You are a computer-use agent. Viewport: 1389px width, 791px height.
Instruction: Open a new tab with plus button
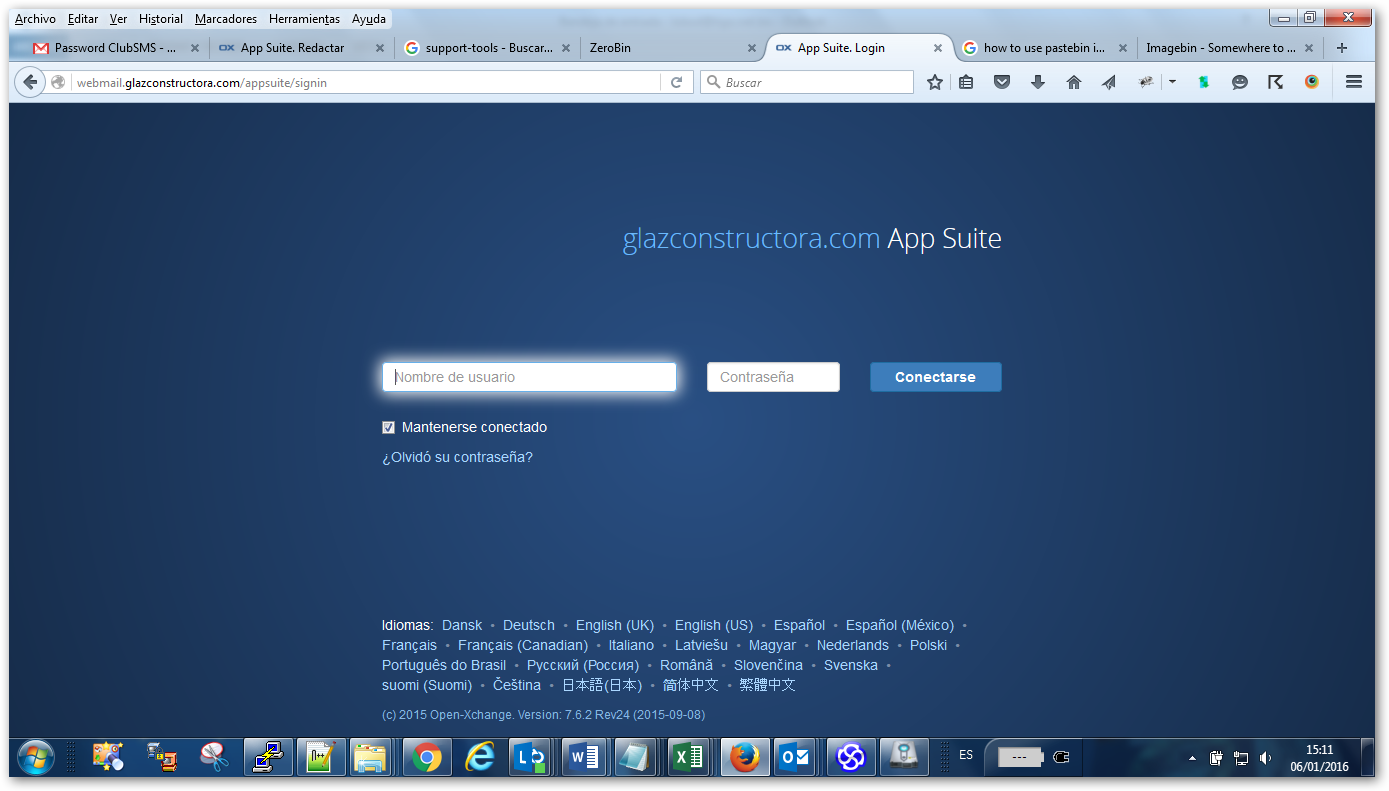tap(1342, 48)
